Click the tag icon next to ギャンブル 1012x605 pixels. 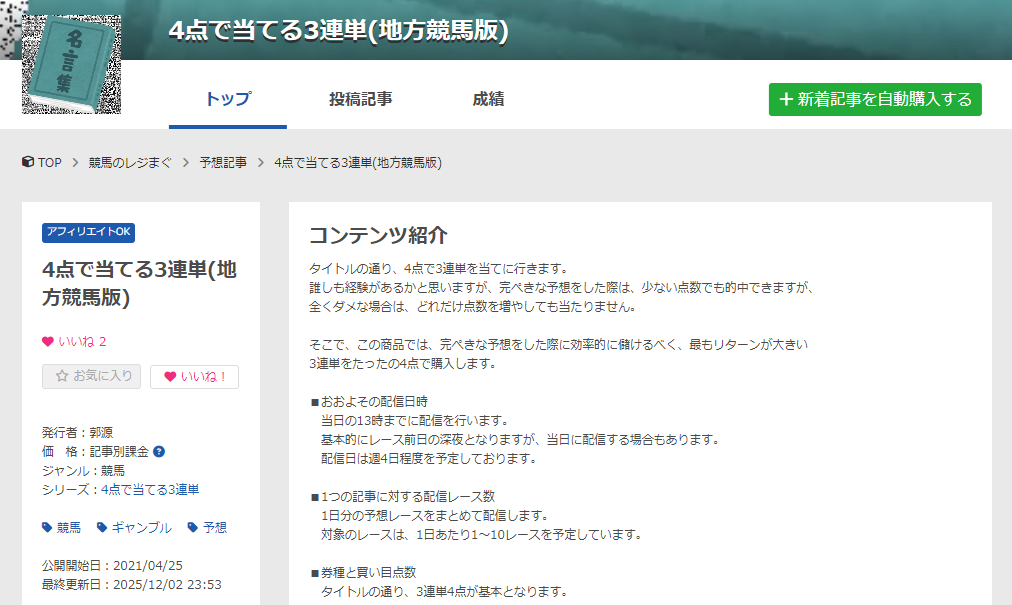(x=102, y=528)
